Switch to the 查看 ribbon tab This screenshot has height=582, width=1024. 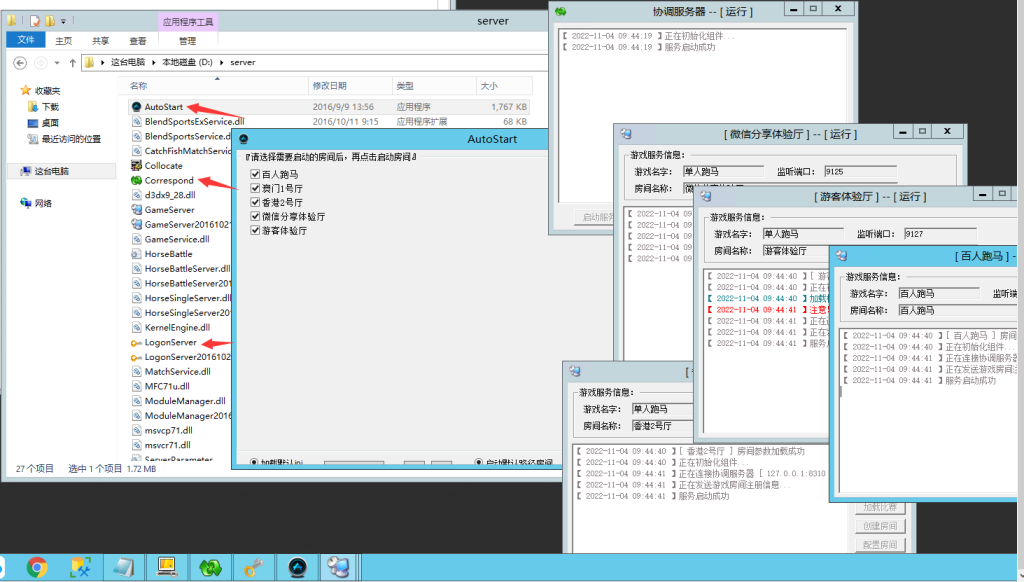(x=137, y=41)
